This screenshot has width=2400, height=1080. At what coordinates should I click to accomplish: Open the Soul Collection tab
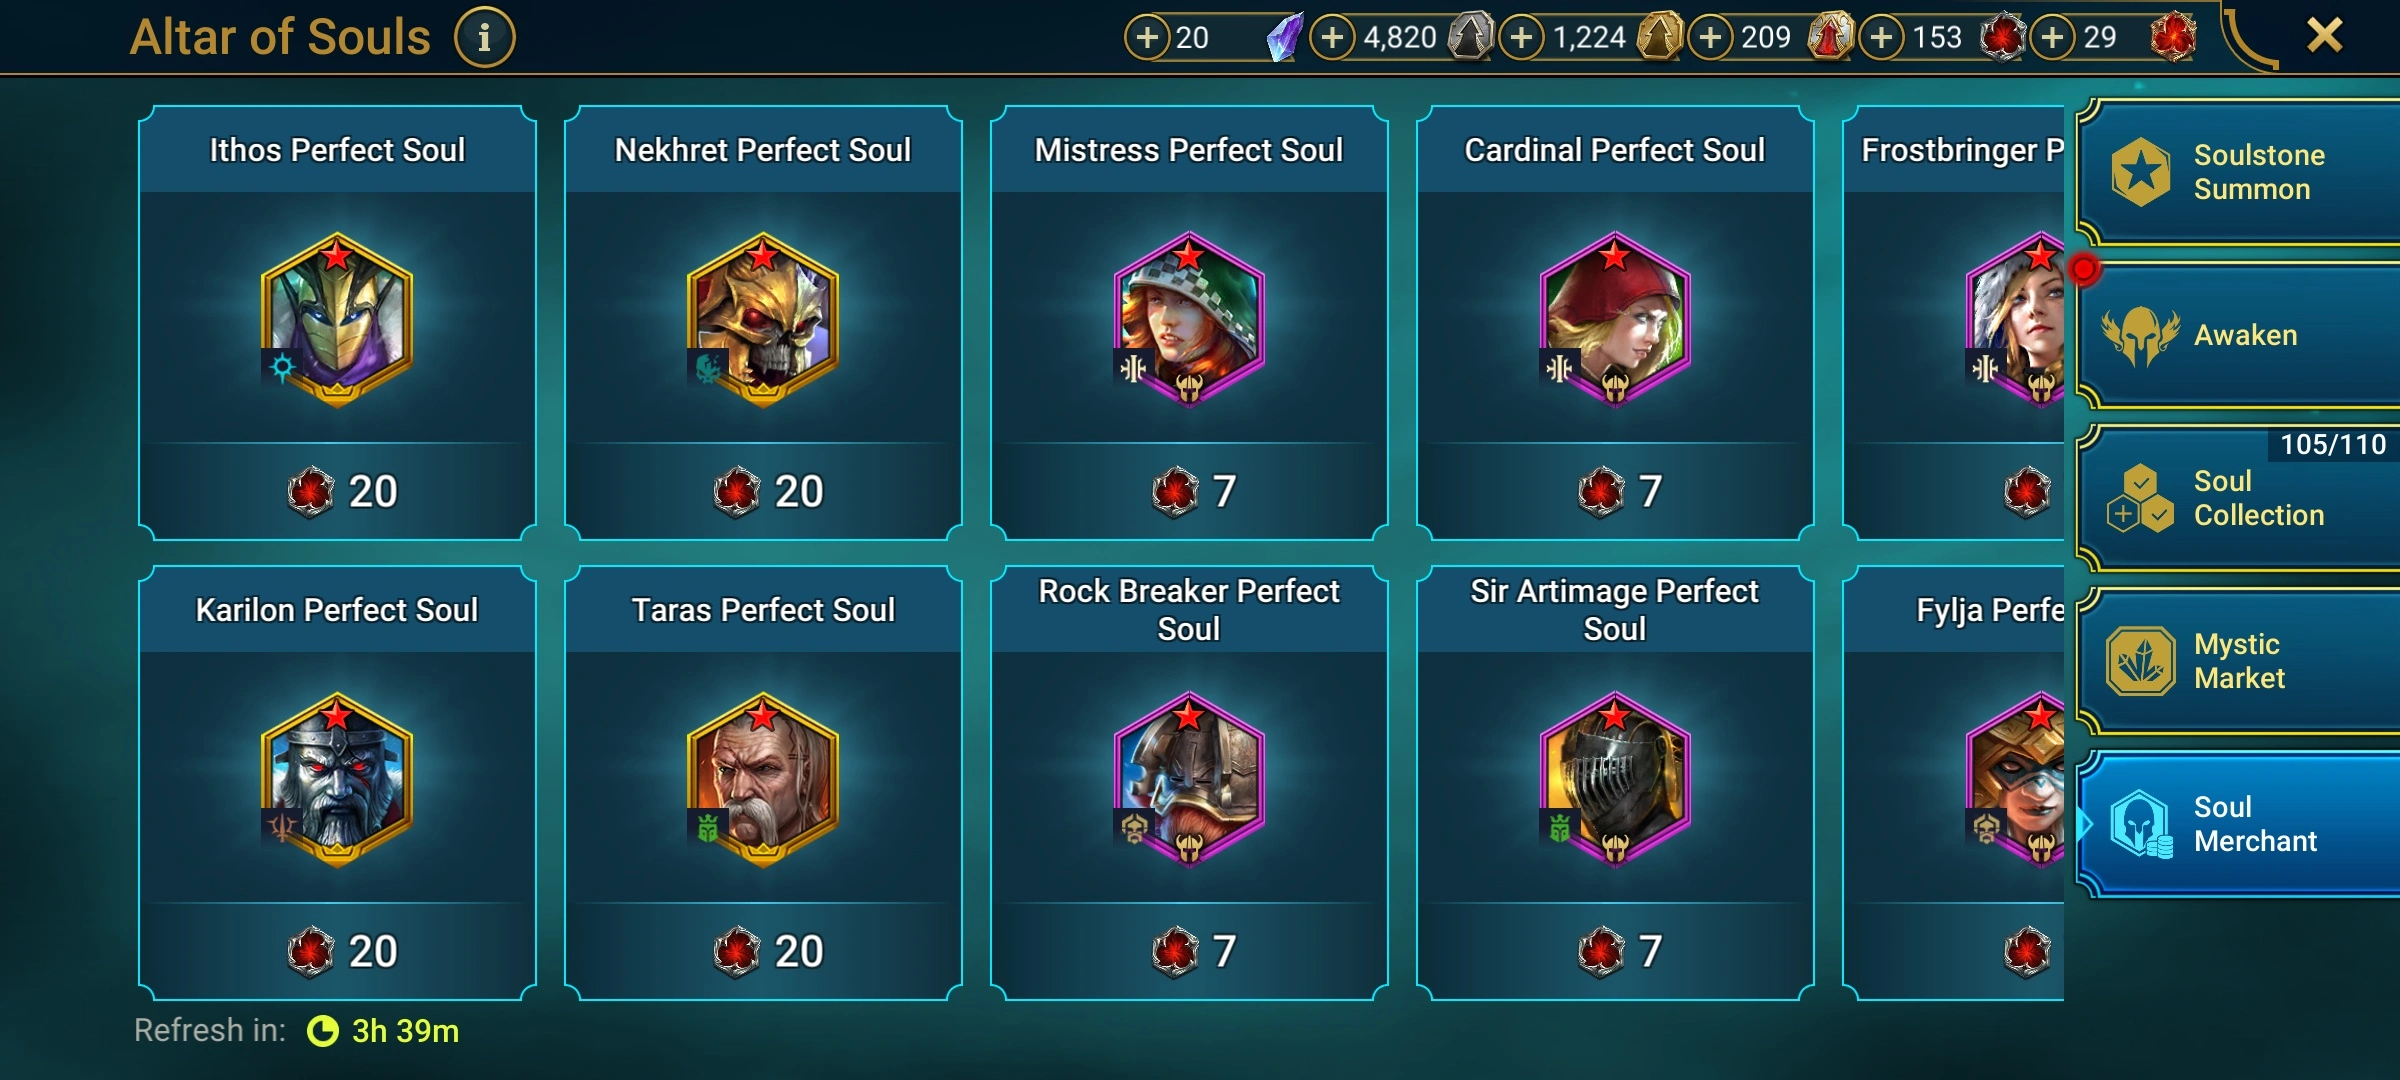point(2240,498)
